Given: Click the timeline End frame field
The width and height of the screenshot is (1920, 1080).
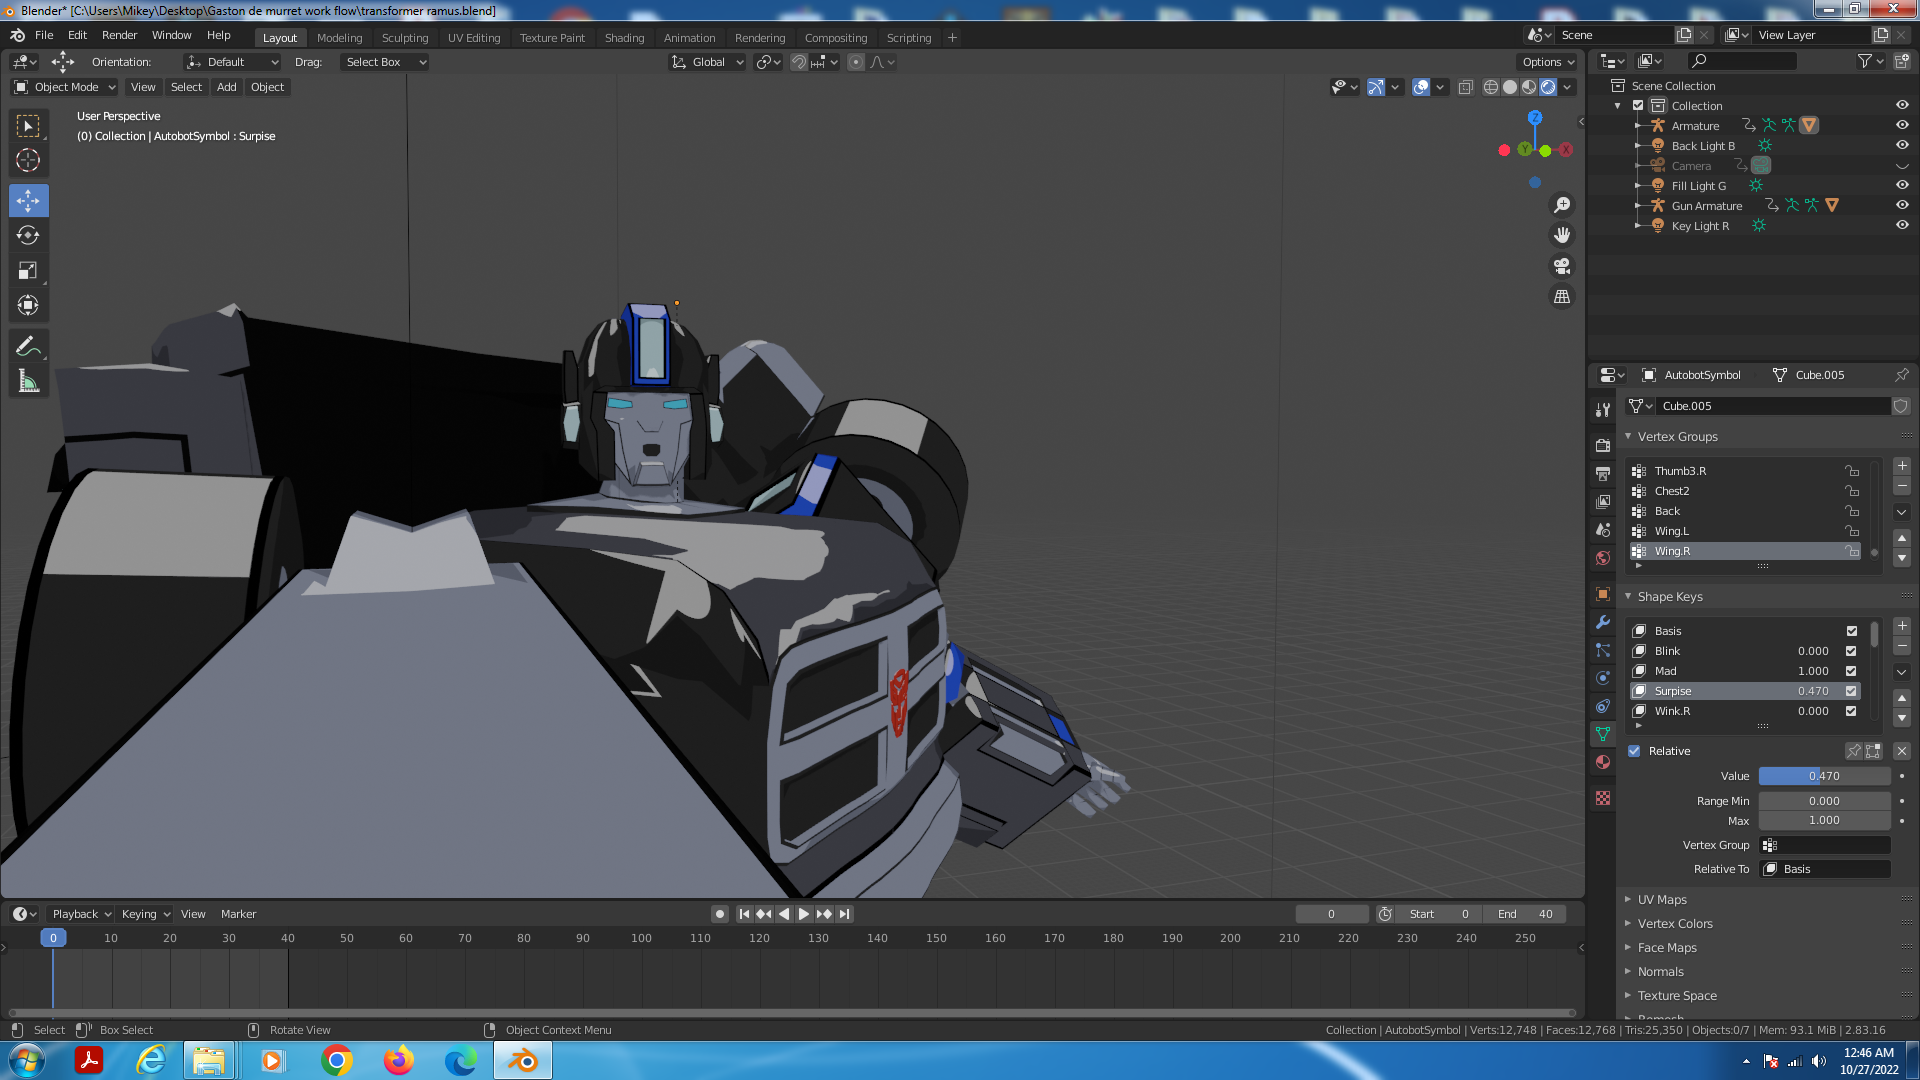Looking at the screenshot, I should click(x=1525, y=914).
